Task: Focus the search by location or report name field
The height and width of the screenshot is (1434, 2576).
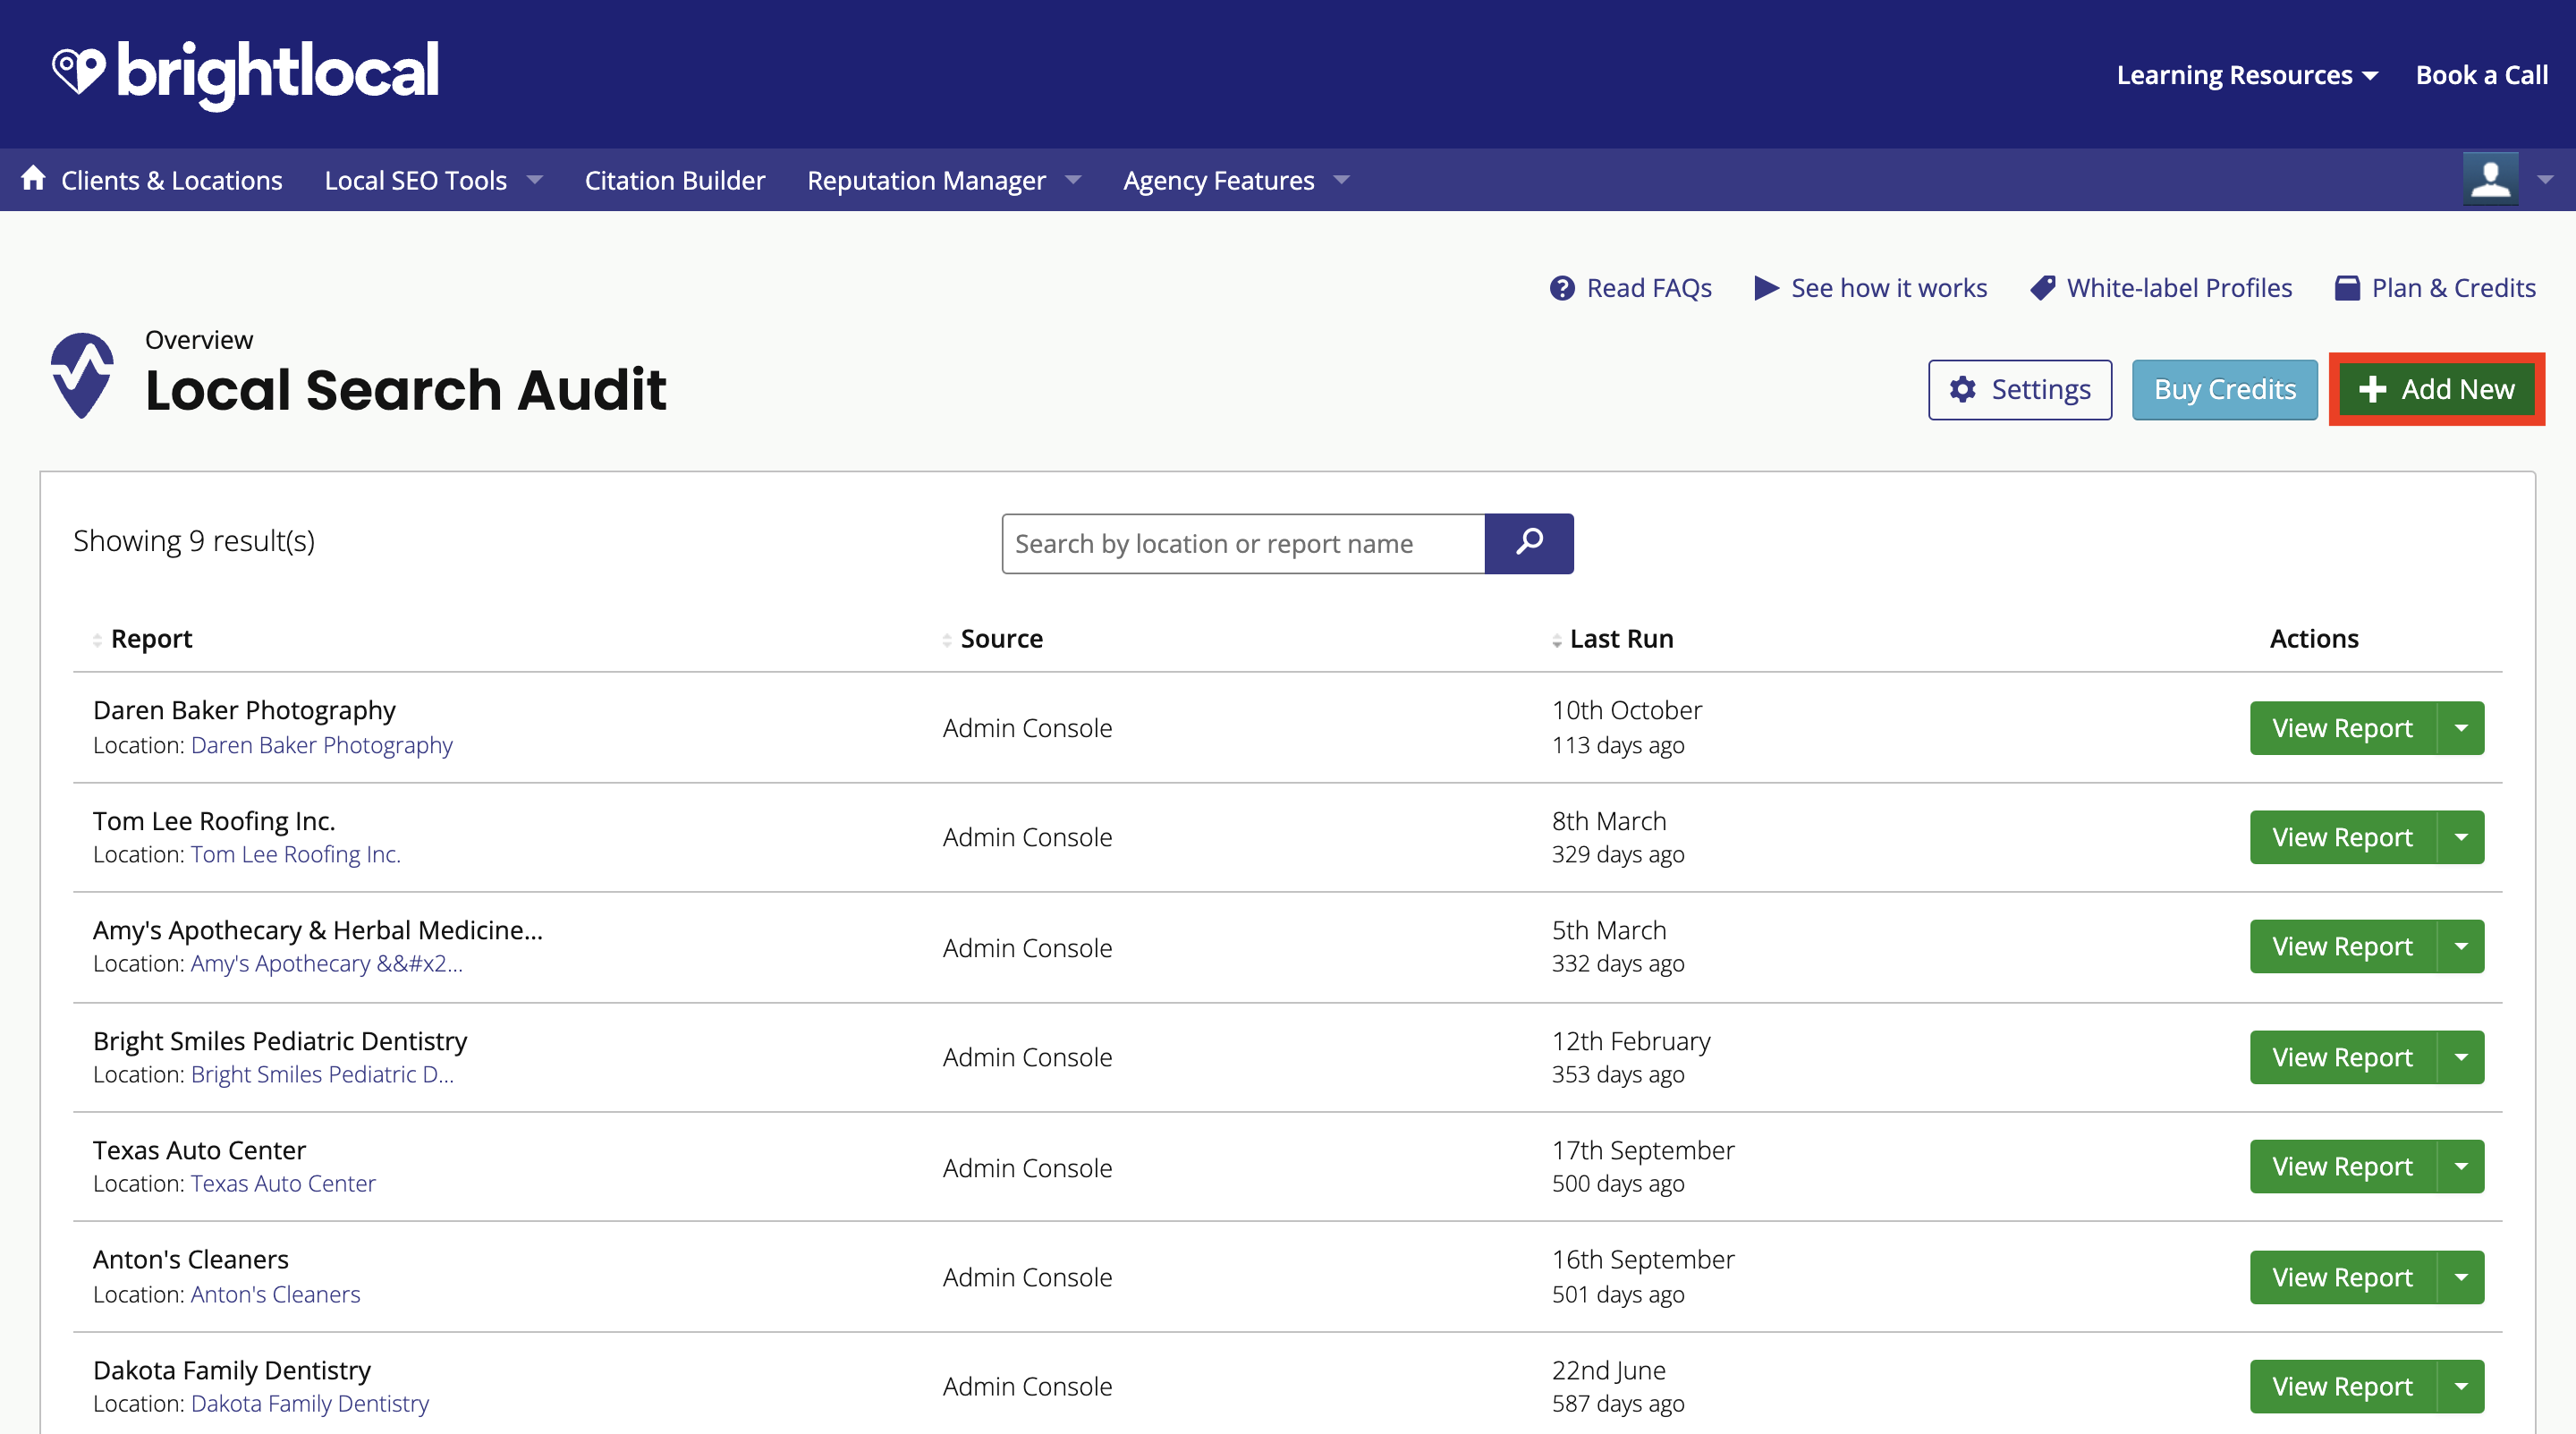Action: (x=1243, y=543)
